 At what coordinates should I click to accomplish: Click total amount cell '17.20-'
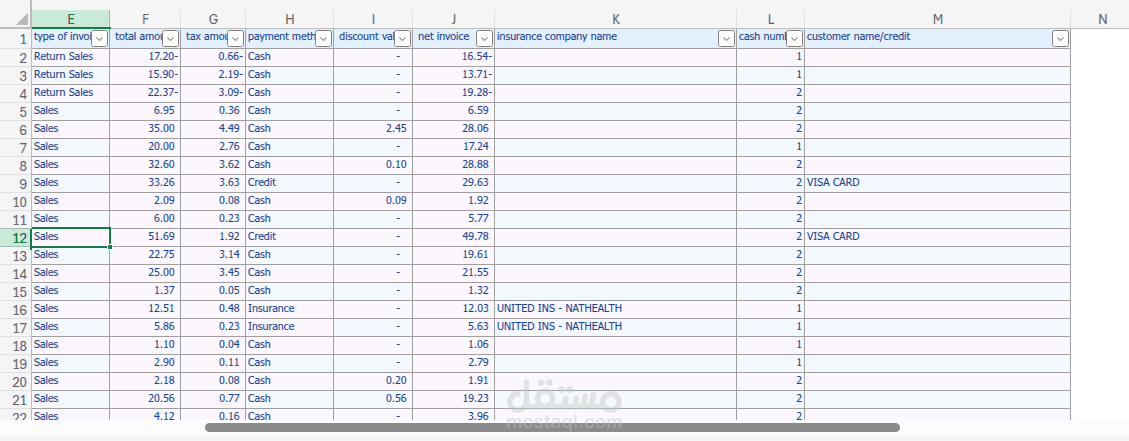click(x=145, y=56)
